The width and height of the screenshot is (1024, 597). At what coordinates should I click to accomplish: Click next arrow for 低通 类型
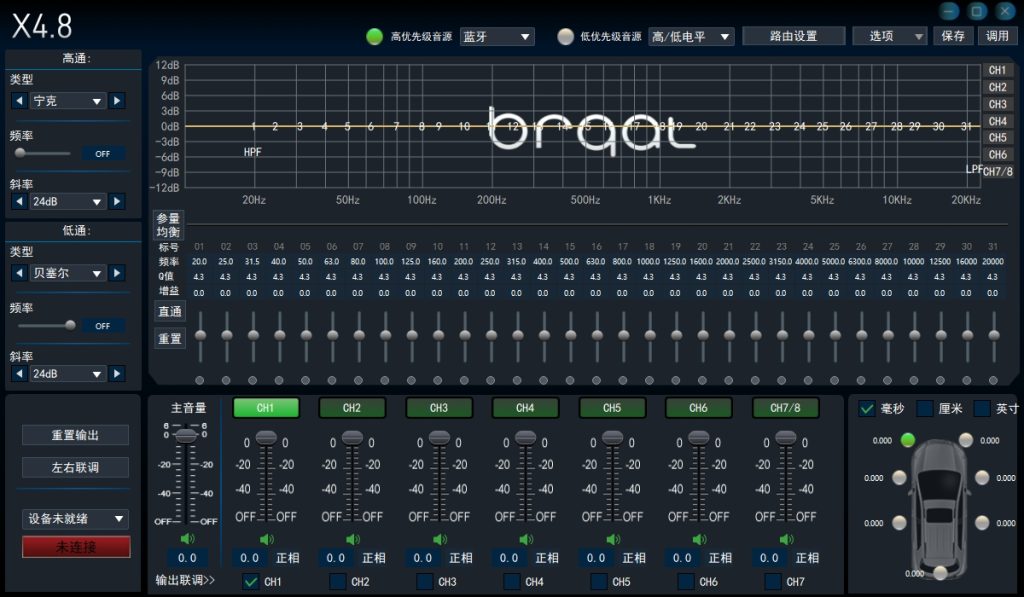[x=117, y=273]
